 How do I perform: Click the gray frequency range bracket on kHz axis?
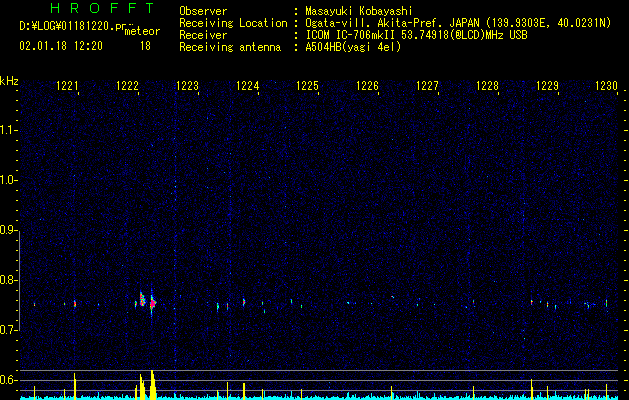click(x=20, y=281)
